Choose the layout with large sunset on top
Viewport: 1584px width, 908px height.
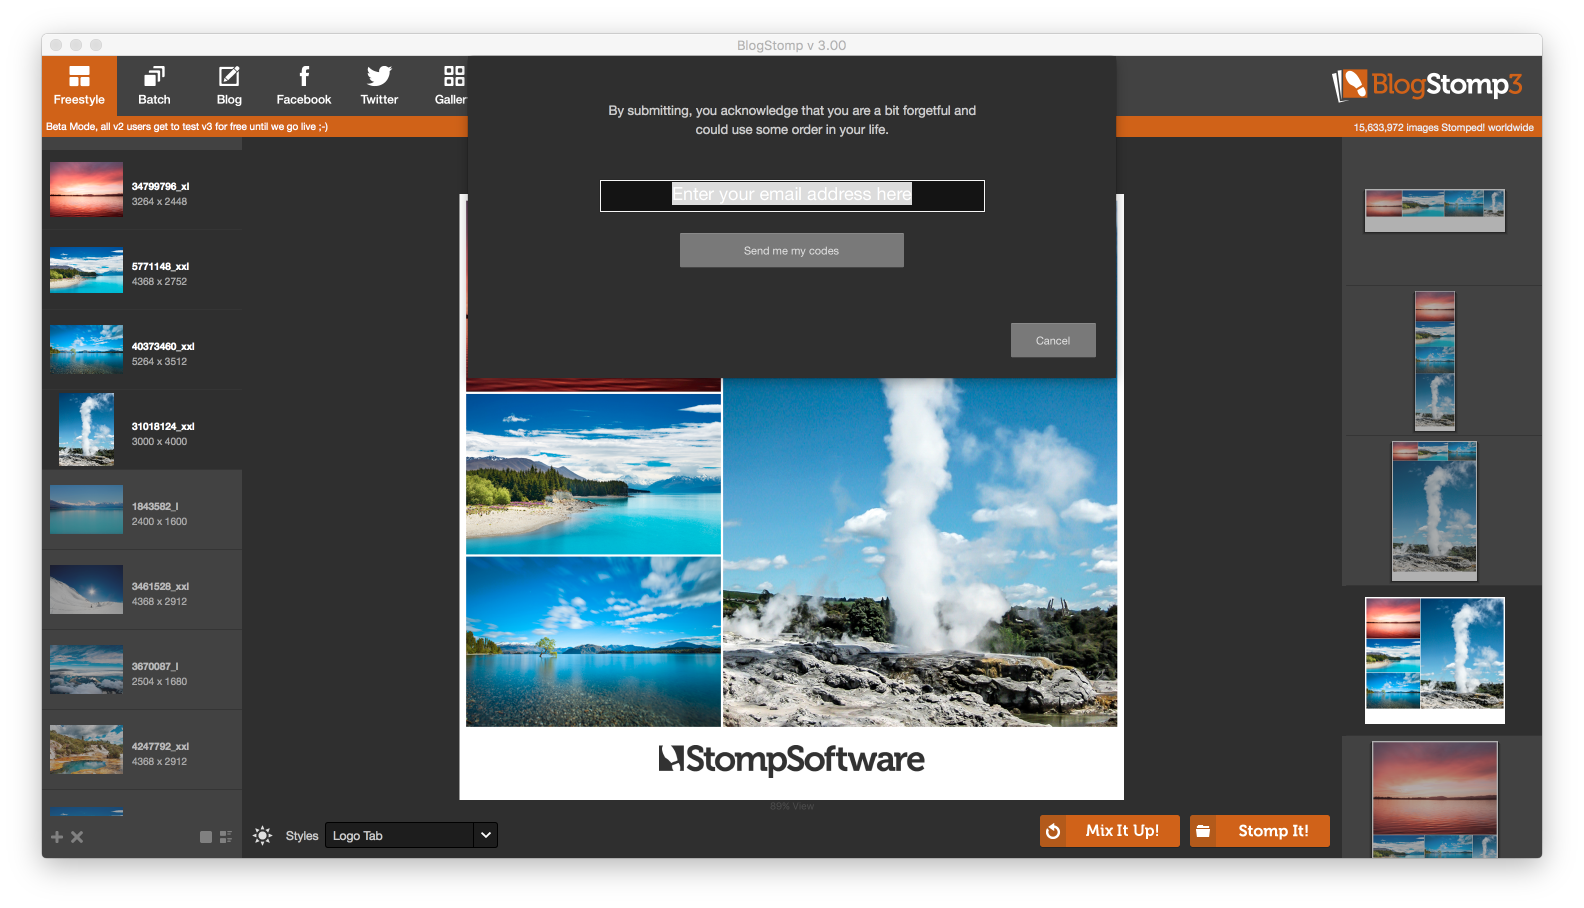(1435, 800)
